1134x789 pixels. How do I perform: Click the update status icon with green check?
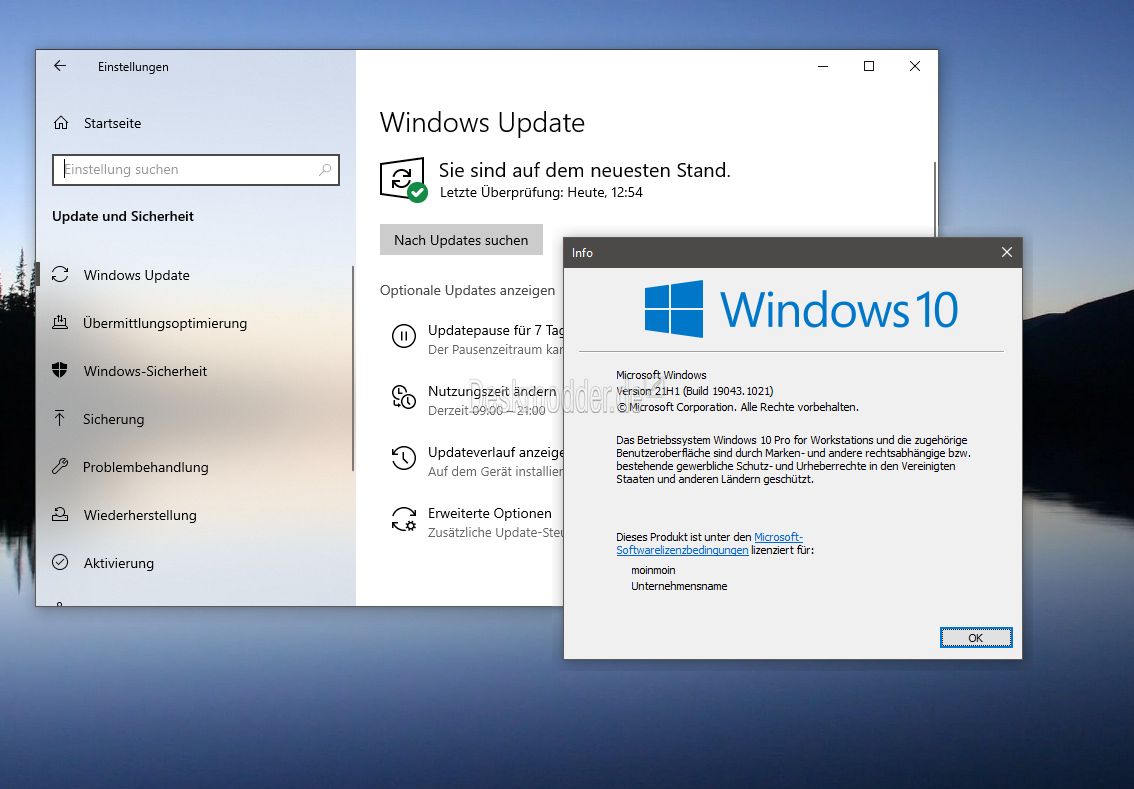tap(403, 179)
